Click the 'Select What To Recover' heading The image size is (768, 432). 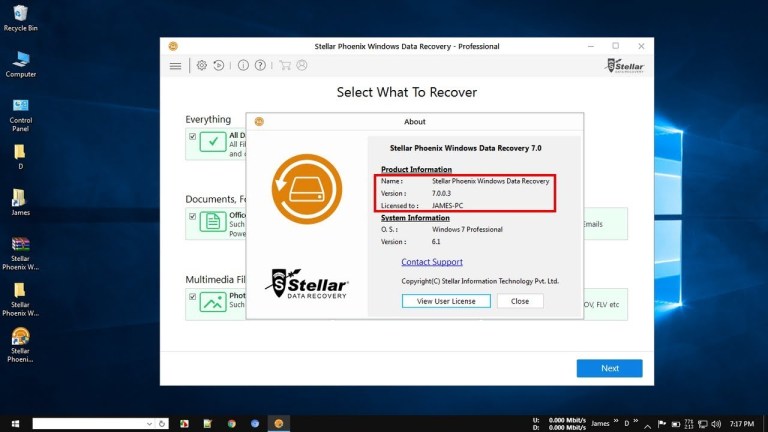pos(407,92)
